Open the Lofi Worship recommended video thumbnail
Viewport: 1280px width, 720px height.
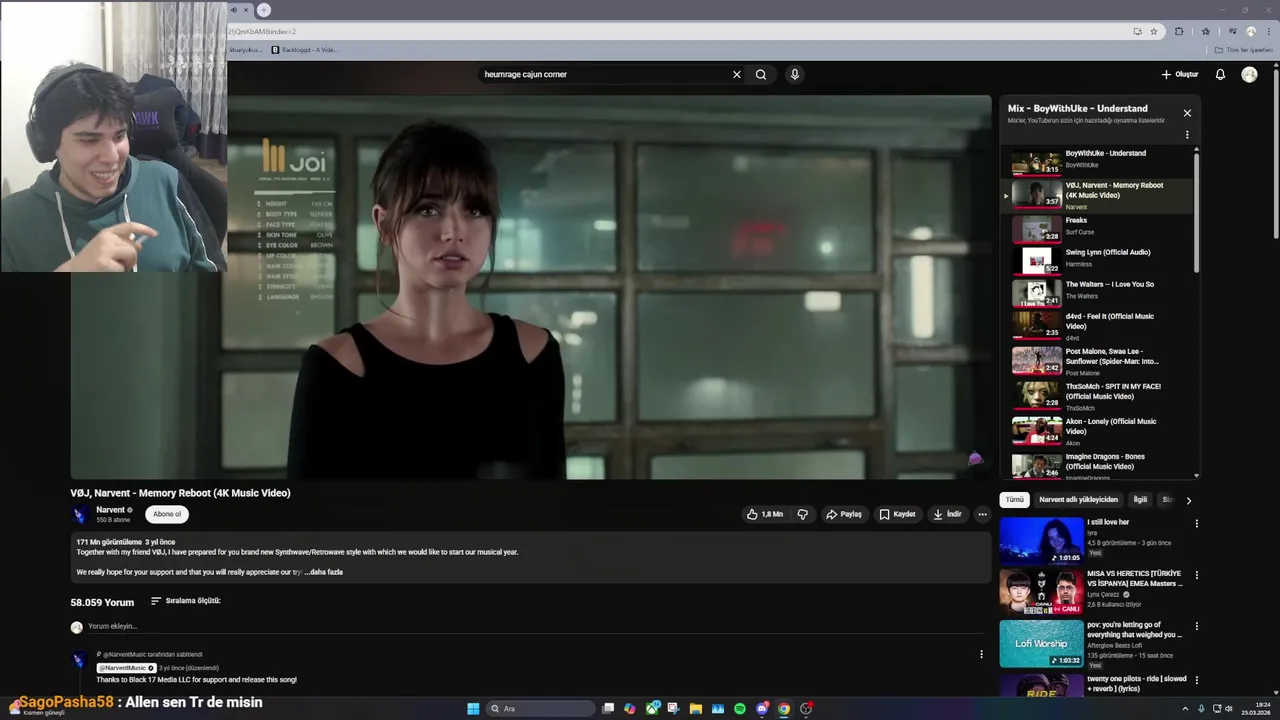pyautogui.click(x=1041, y=643)
